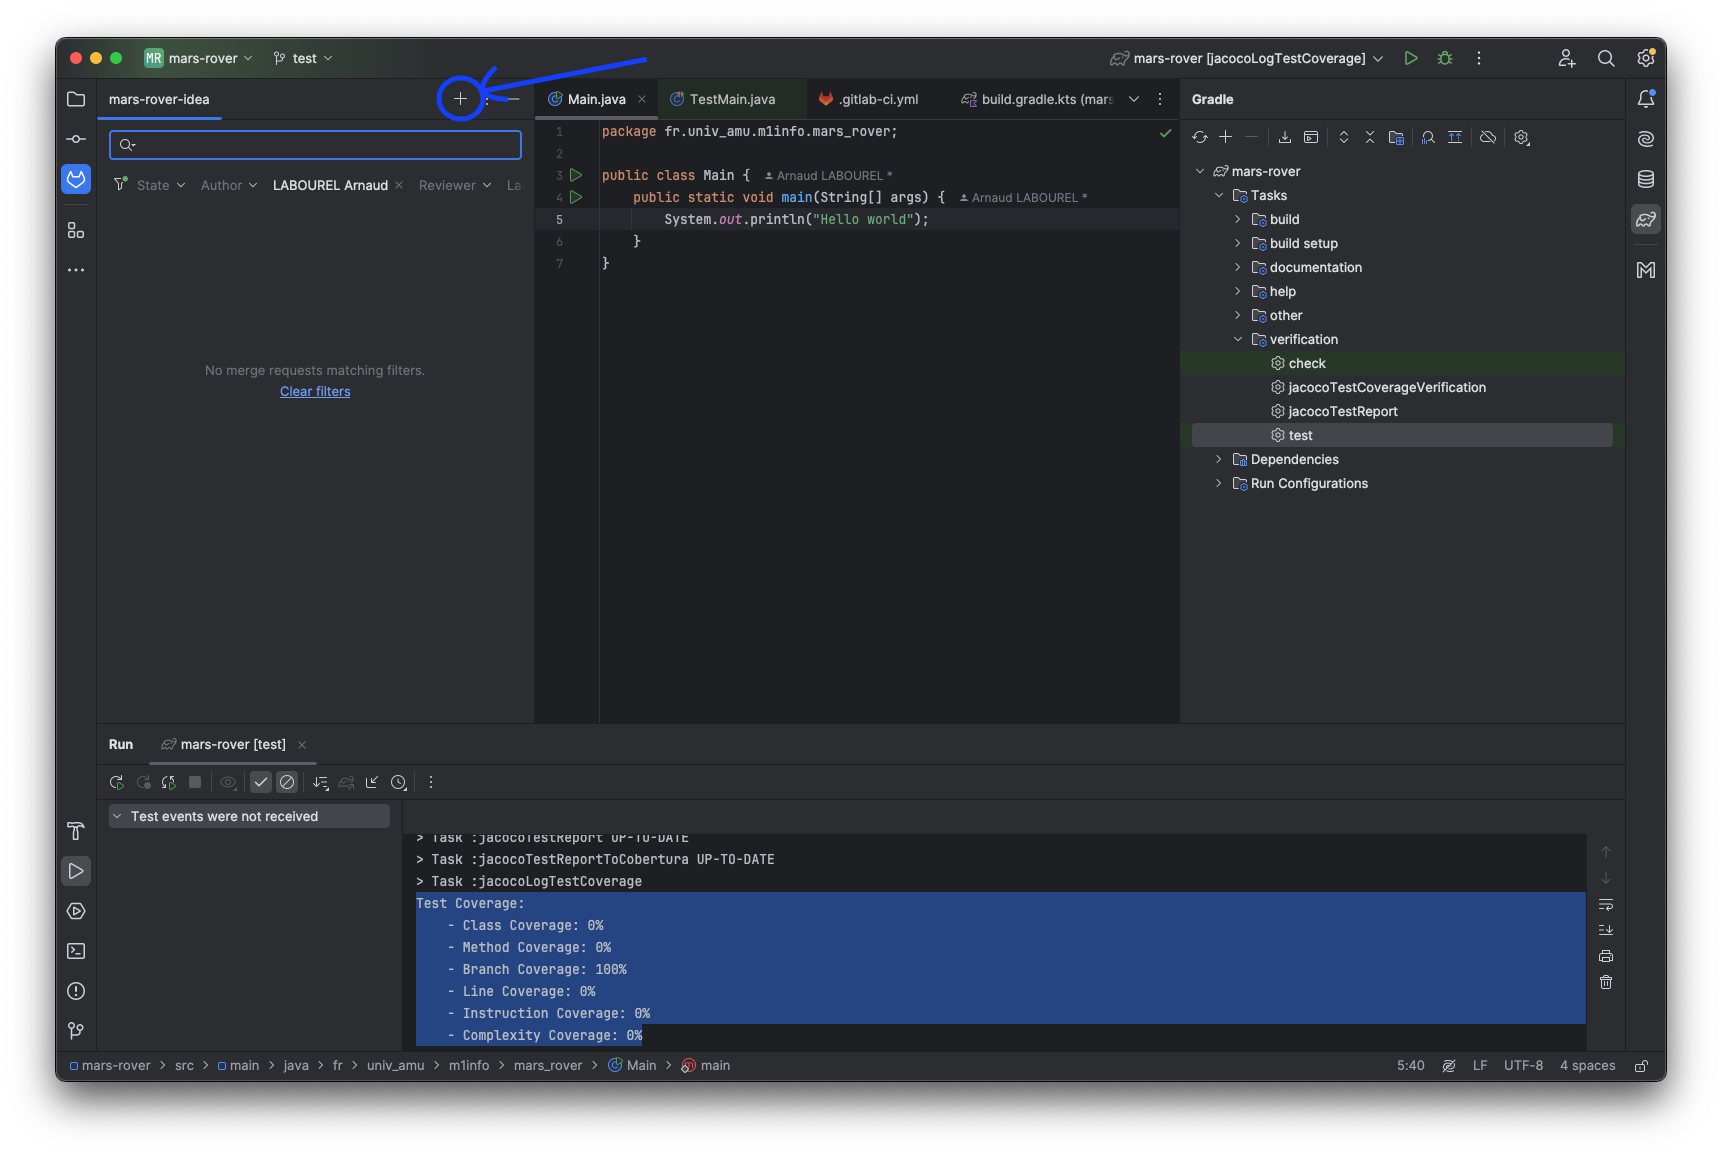
Task: Run Main class from gutter arrow on line 3
Action: tap(576, 175)
